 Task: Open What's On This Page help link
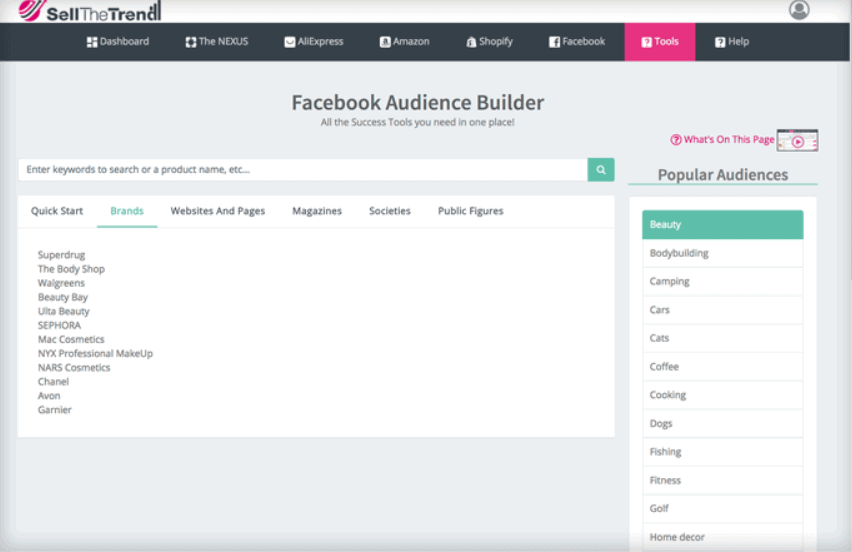[x=722, y=140]
